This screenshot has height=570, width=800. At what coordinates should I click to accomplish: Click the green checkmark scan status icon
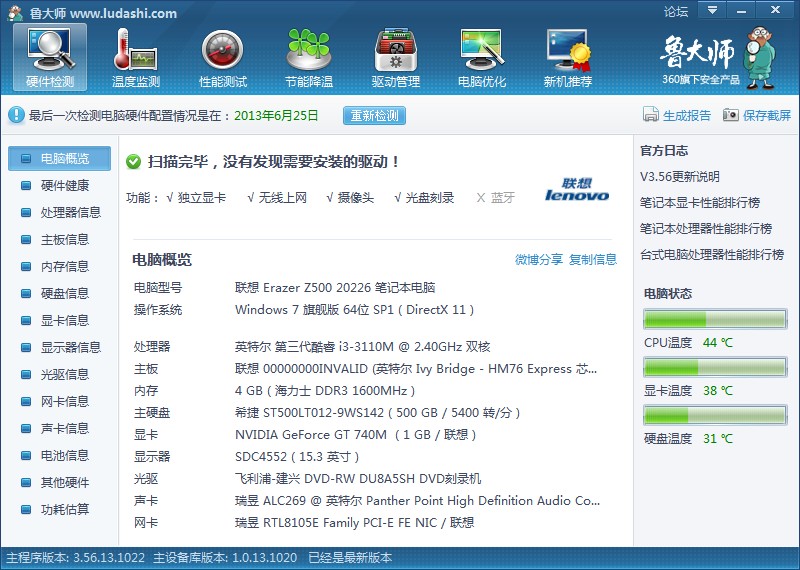133,162
